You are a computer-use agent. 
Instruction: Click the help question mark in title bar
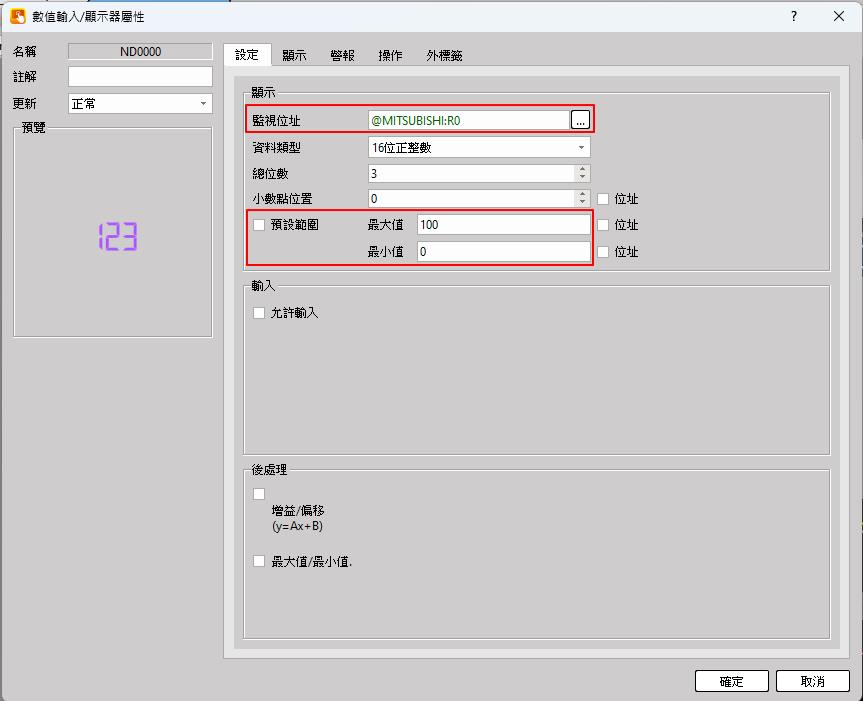point(793,16)
